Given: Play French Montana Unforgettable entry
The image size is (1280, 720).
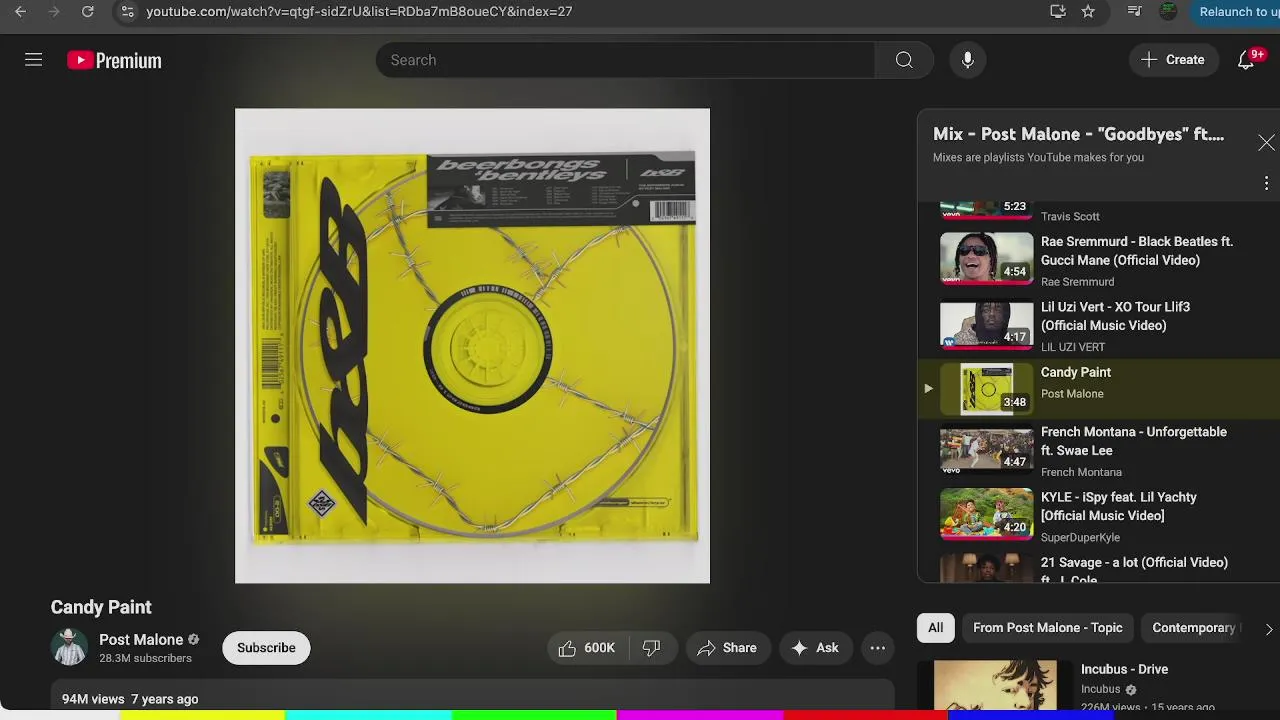Looking at the screenshot, I should tap(1098, 451).
